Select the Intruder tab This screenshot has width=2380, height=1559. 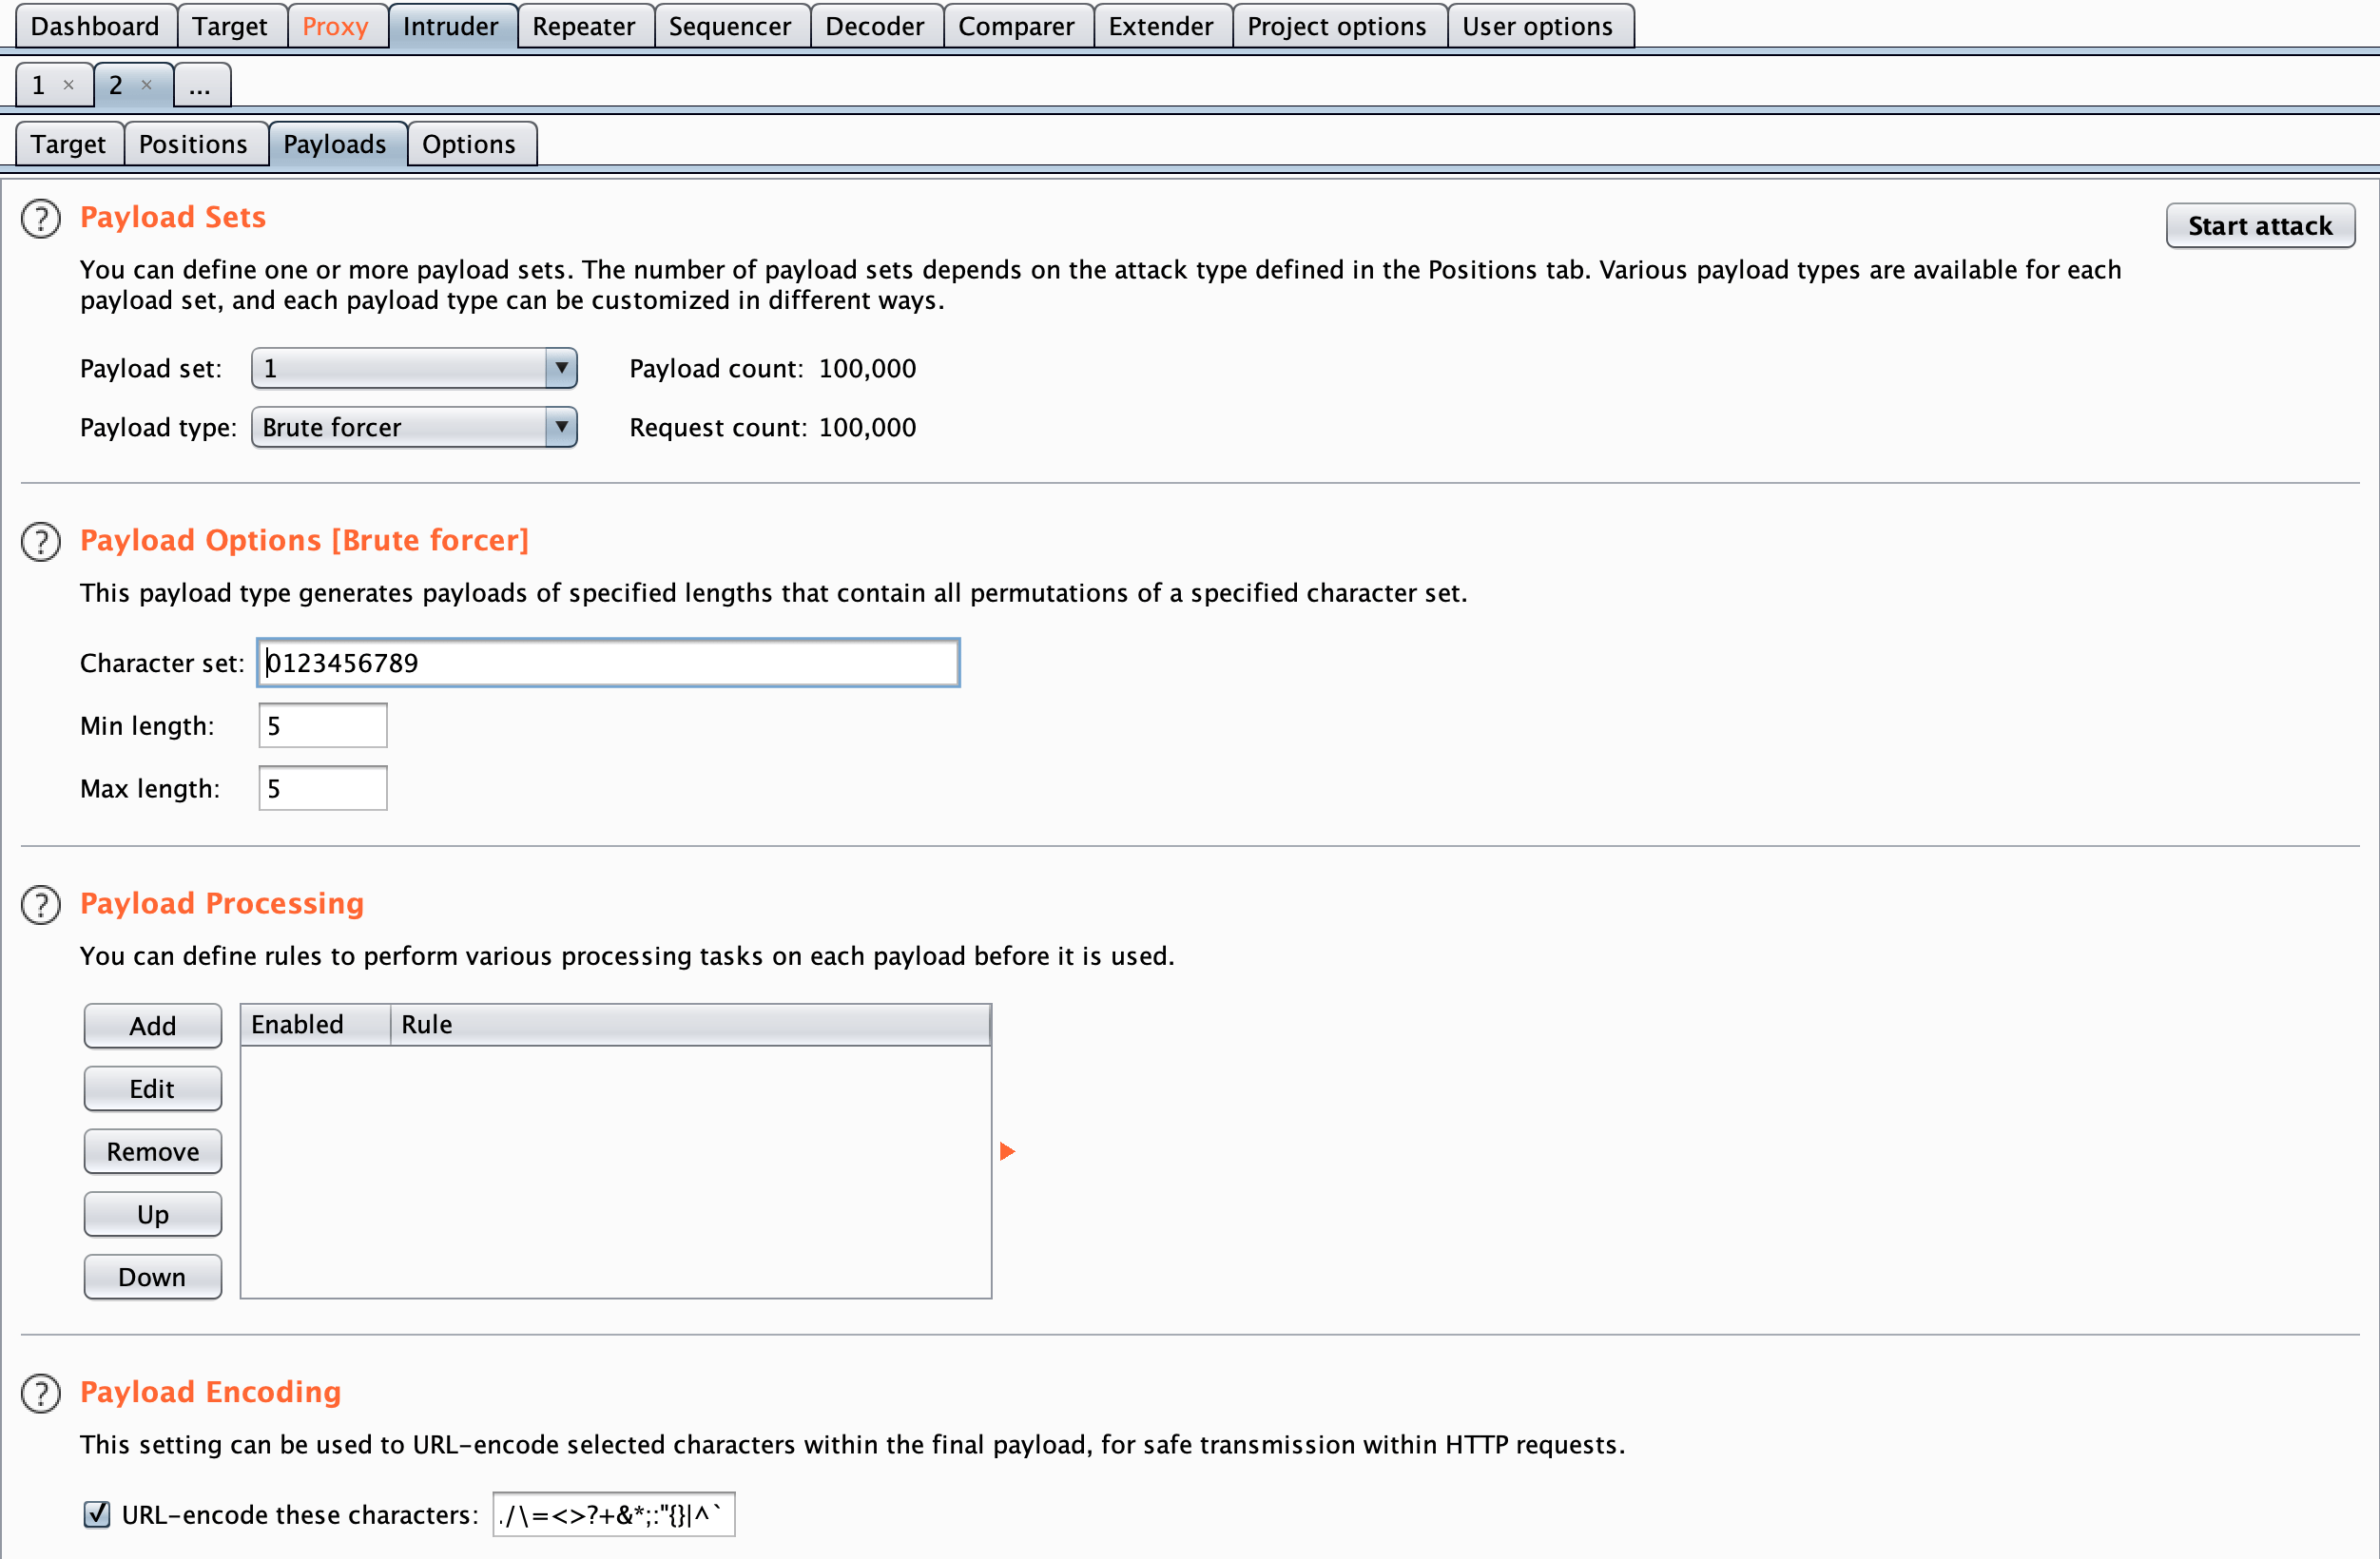coord(451,26)
